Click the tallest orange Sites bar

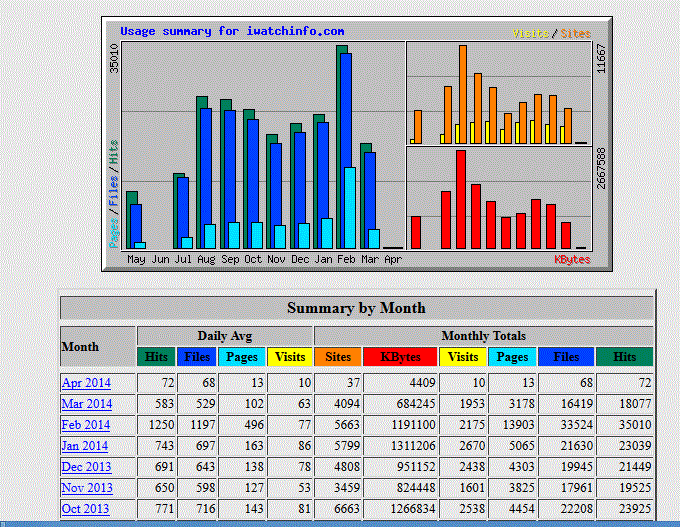click(463, 94)
